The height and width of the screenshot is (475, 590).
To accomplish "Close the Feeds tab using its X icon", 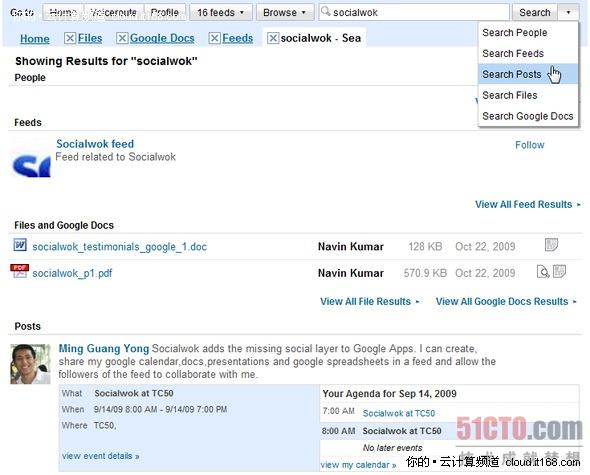I will coord(214,38).
